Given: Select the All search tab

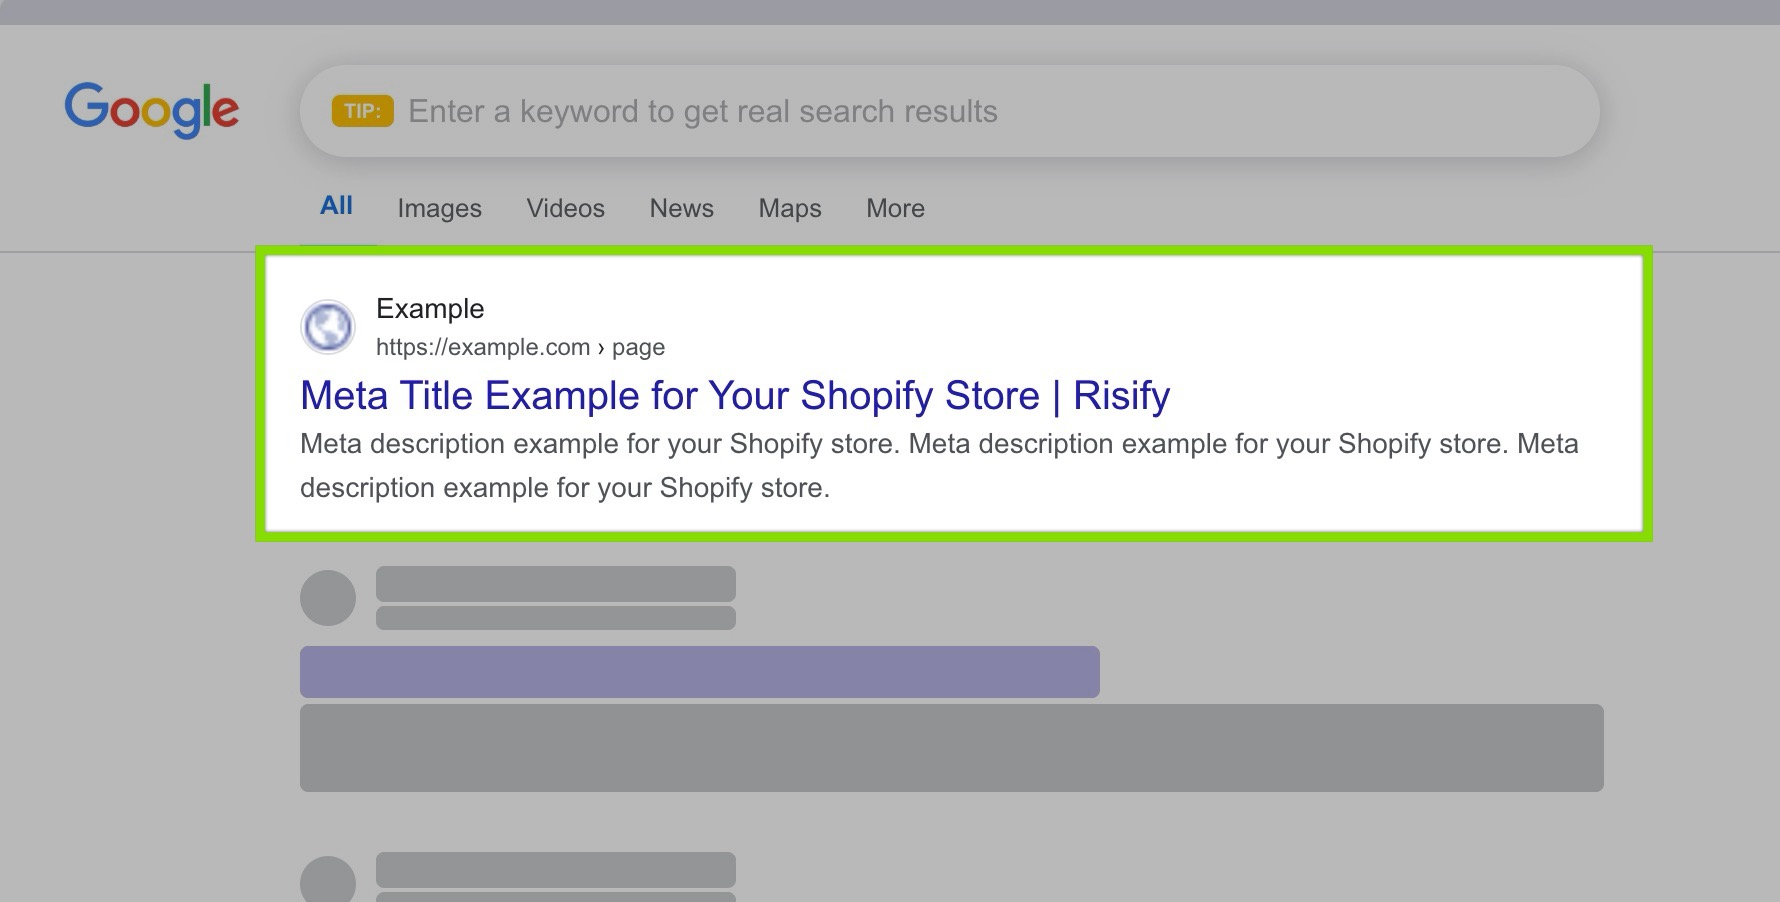Looking at the screenshot, I should coord(337,206).
